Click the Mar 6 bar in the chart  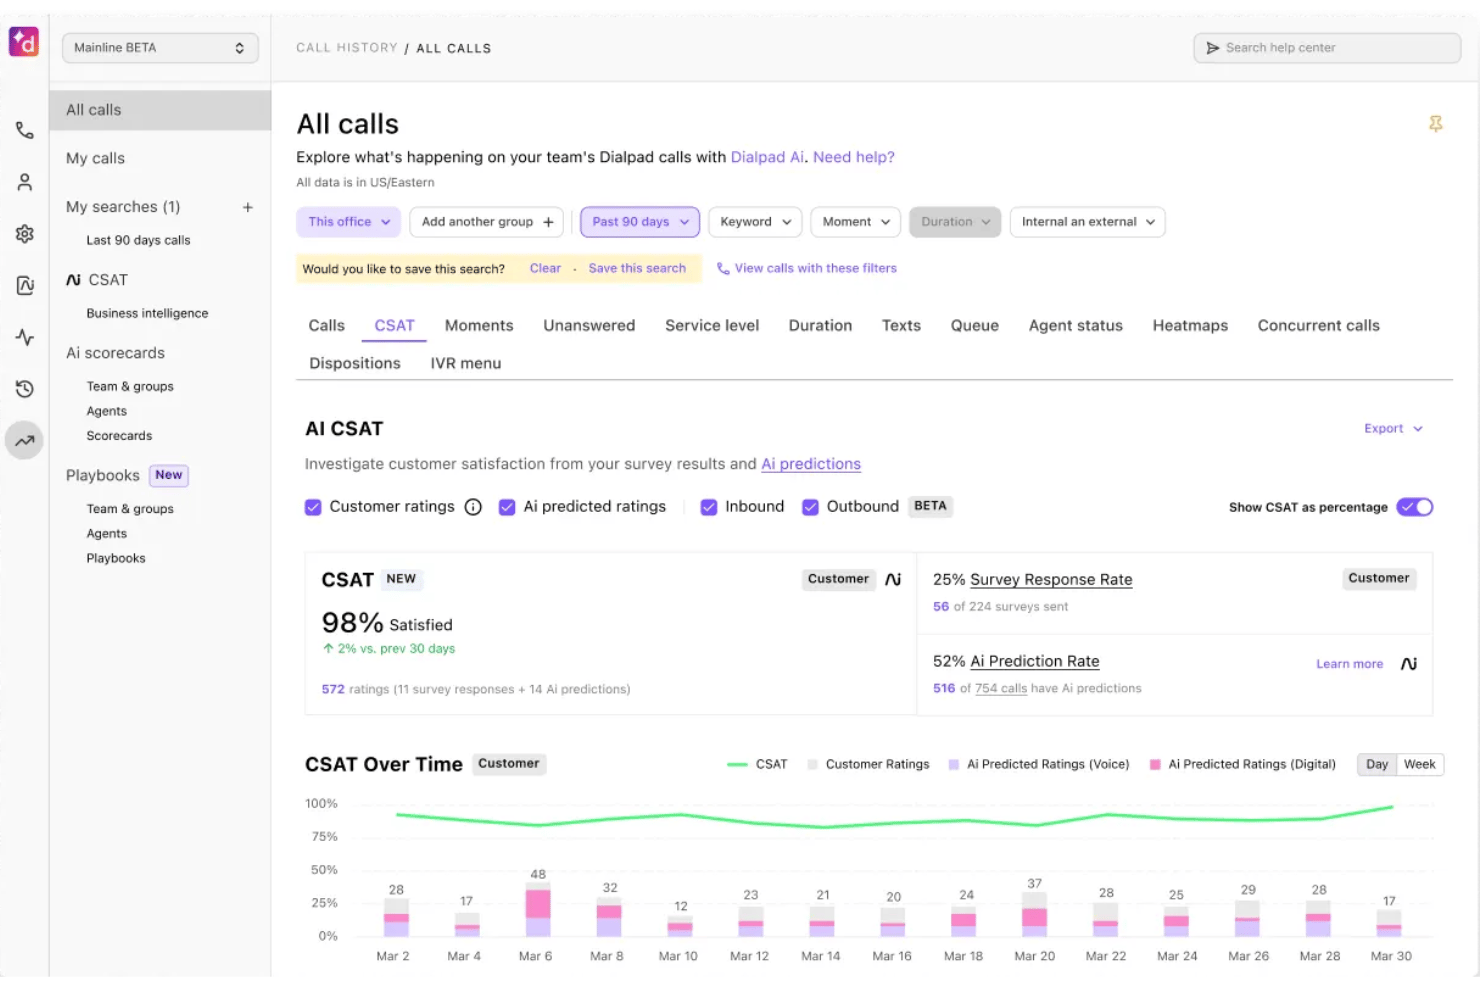[x=538, y=911]
